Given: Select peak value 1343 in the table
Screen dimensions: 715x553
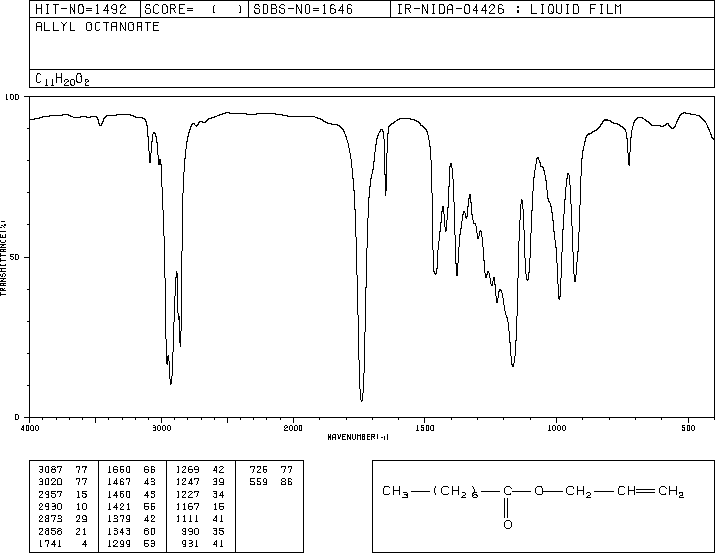Looking at the screenshot, I should [x=119, y=531].
